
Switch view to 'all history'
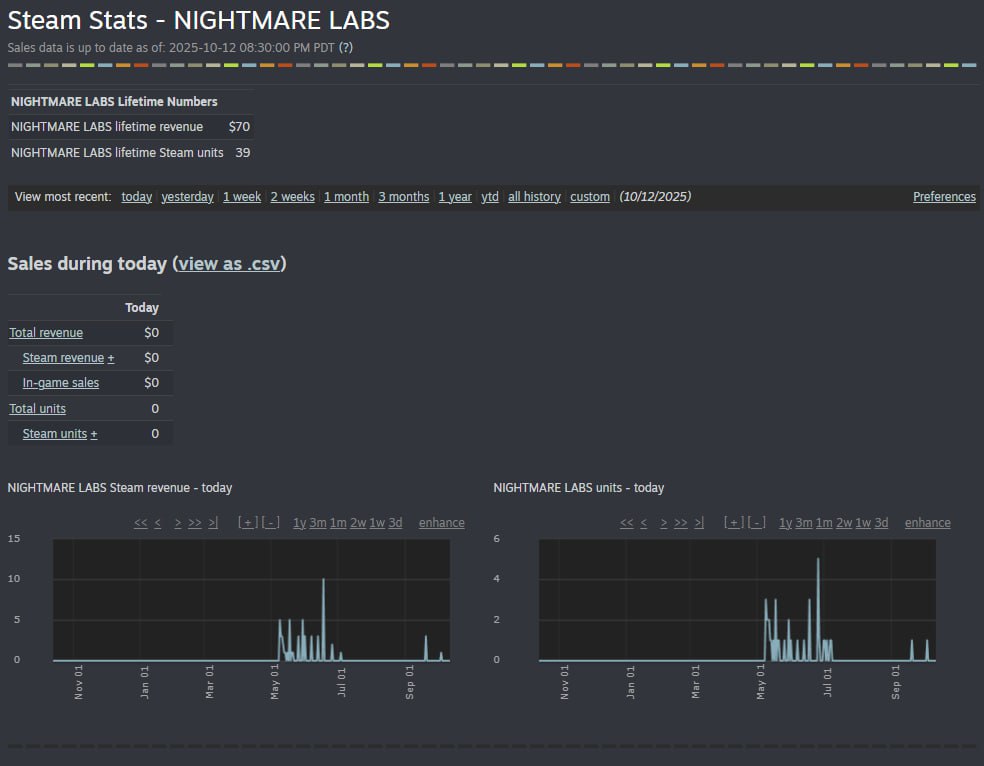(x=534, y=197)
